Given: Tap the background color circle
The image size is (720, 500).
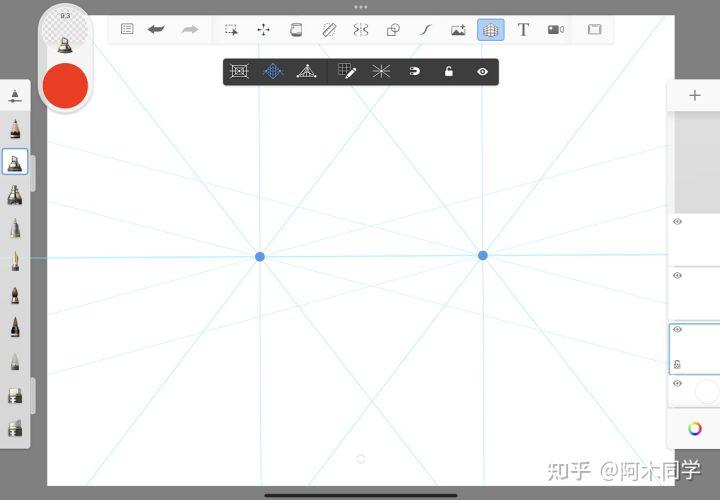Looking at the screenshot, I should point(707,392).
